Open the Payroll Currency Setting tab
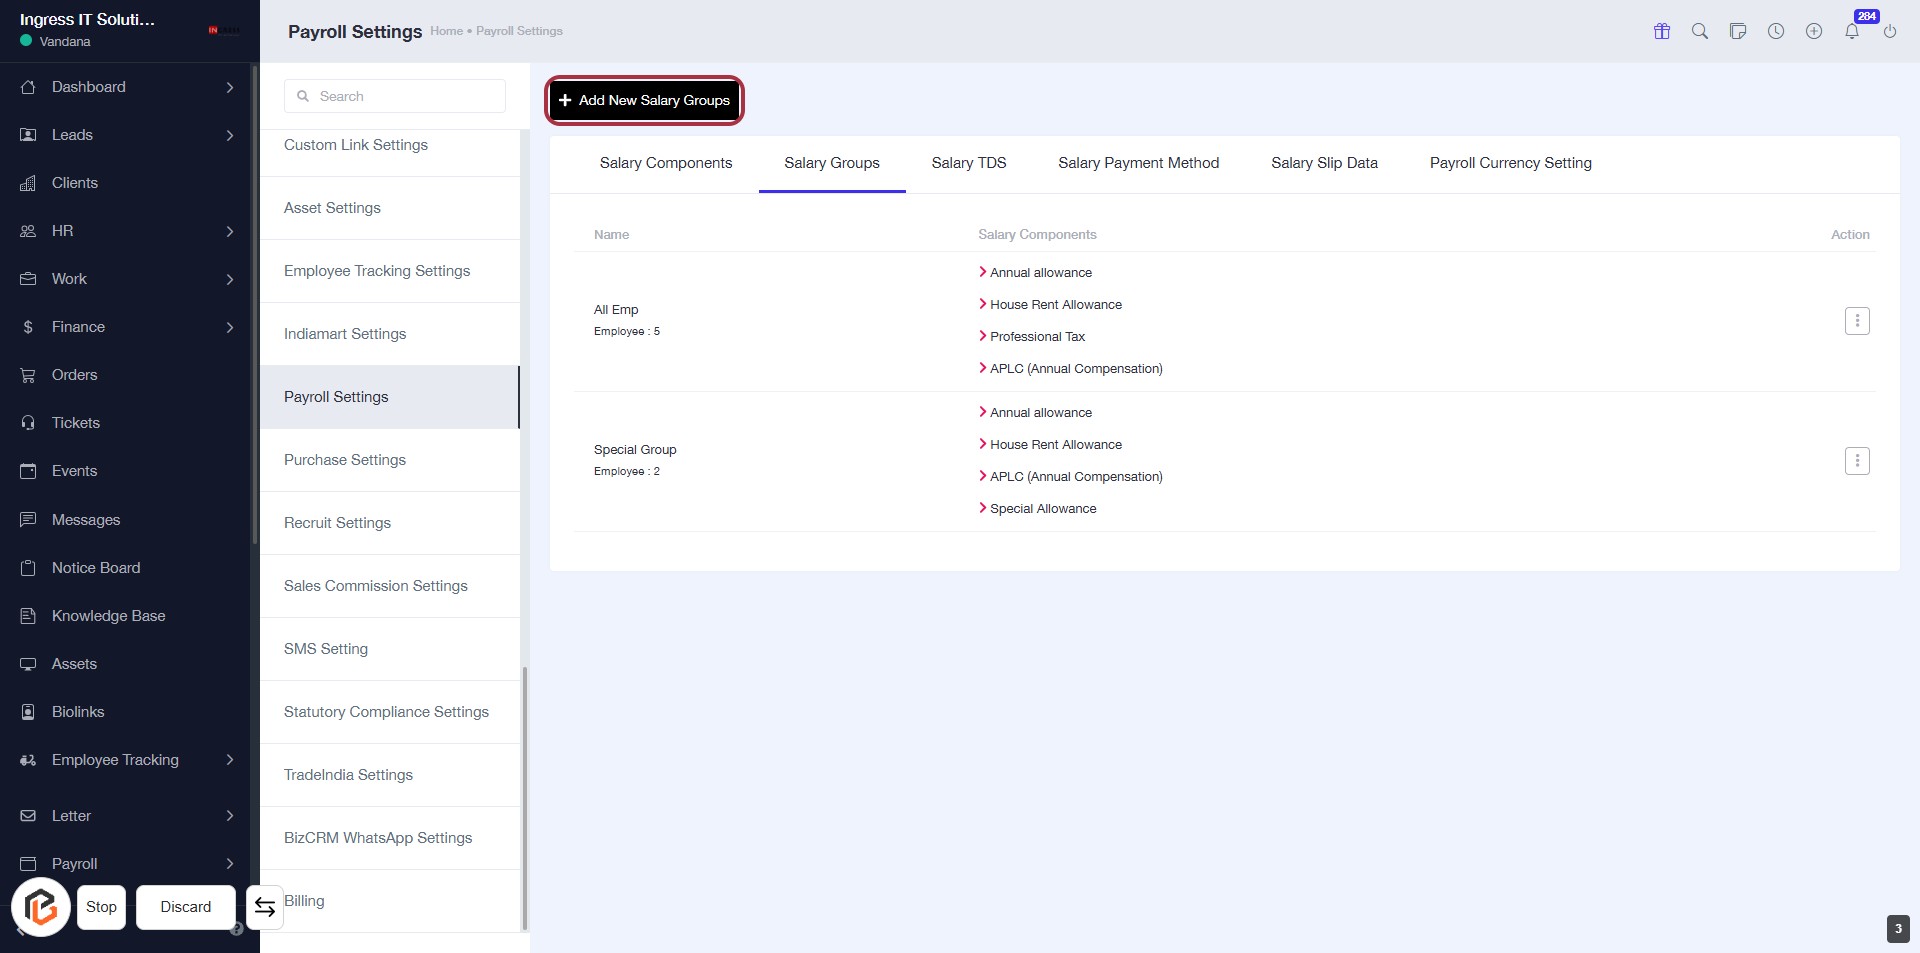This screenshot has height=953, width=1920. pyautogui.click(x=1510, y=163)
